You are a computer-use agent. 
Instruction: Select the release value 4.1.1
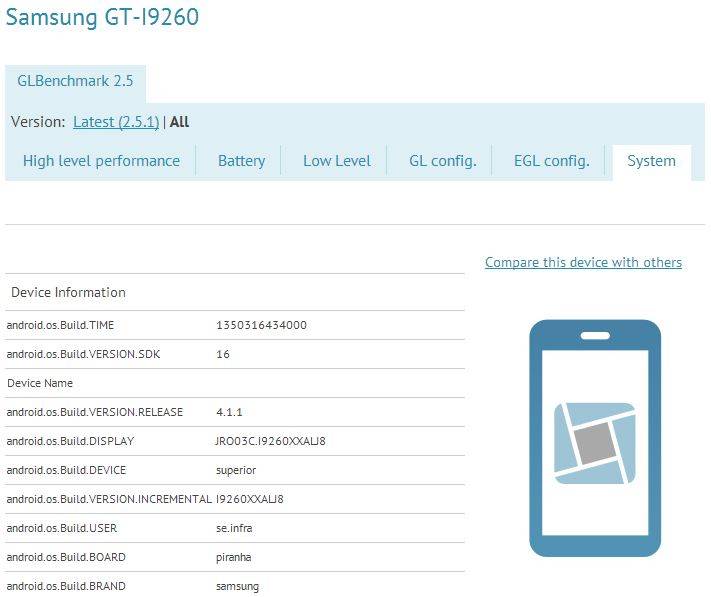click(229, 412)
